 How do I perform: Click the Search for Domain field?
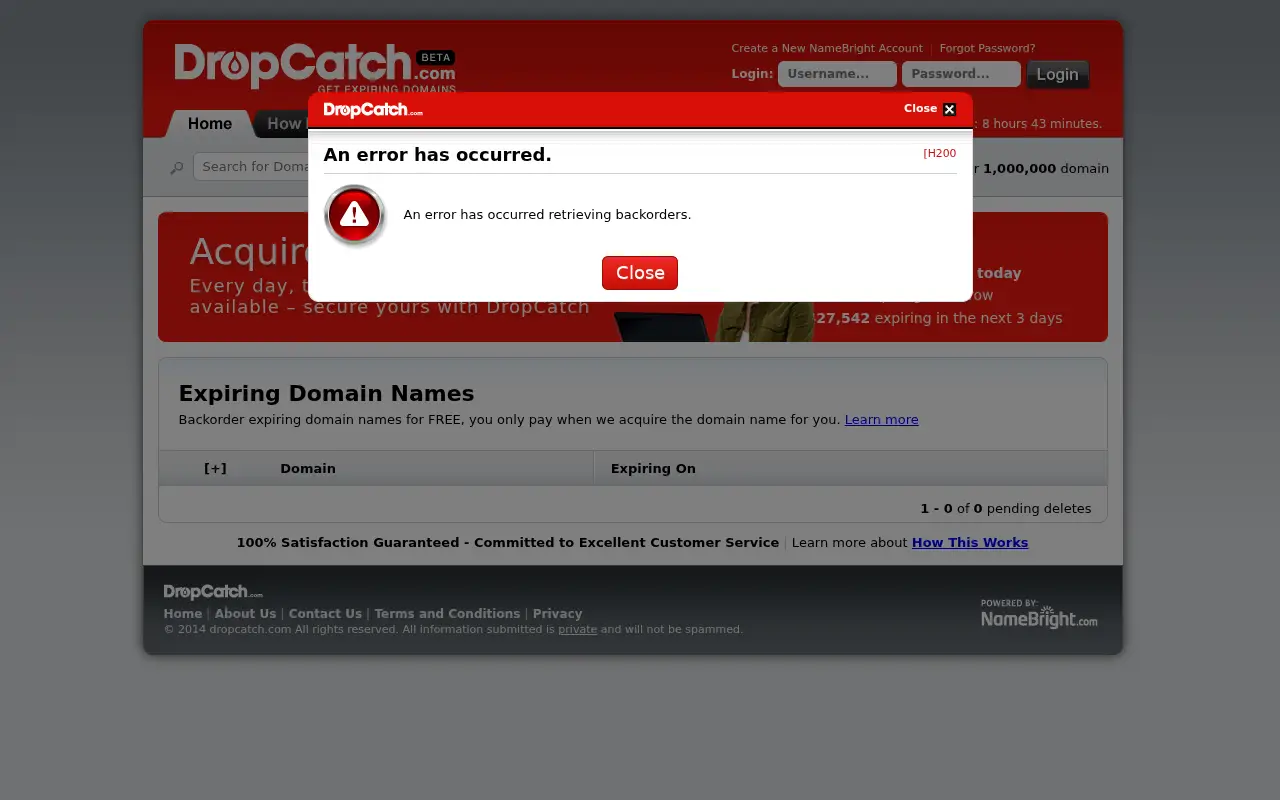coord(251,167)
